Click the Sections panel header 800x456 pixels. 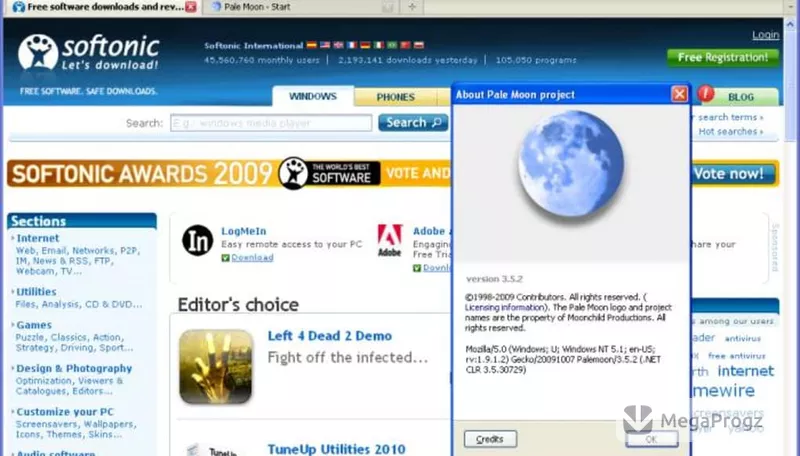click(x=82, y=221)
